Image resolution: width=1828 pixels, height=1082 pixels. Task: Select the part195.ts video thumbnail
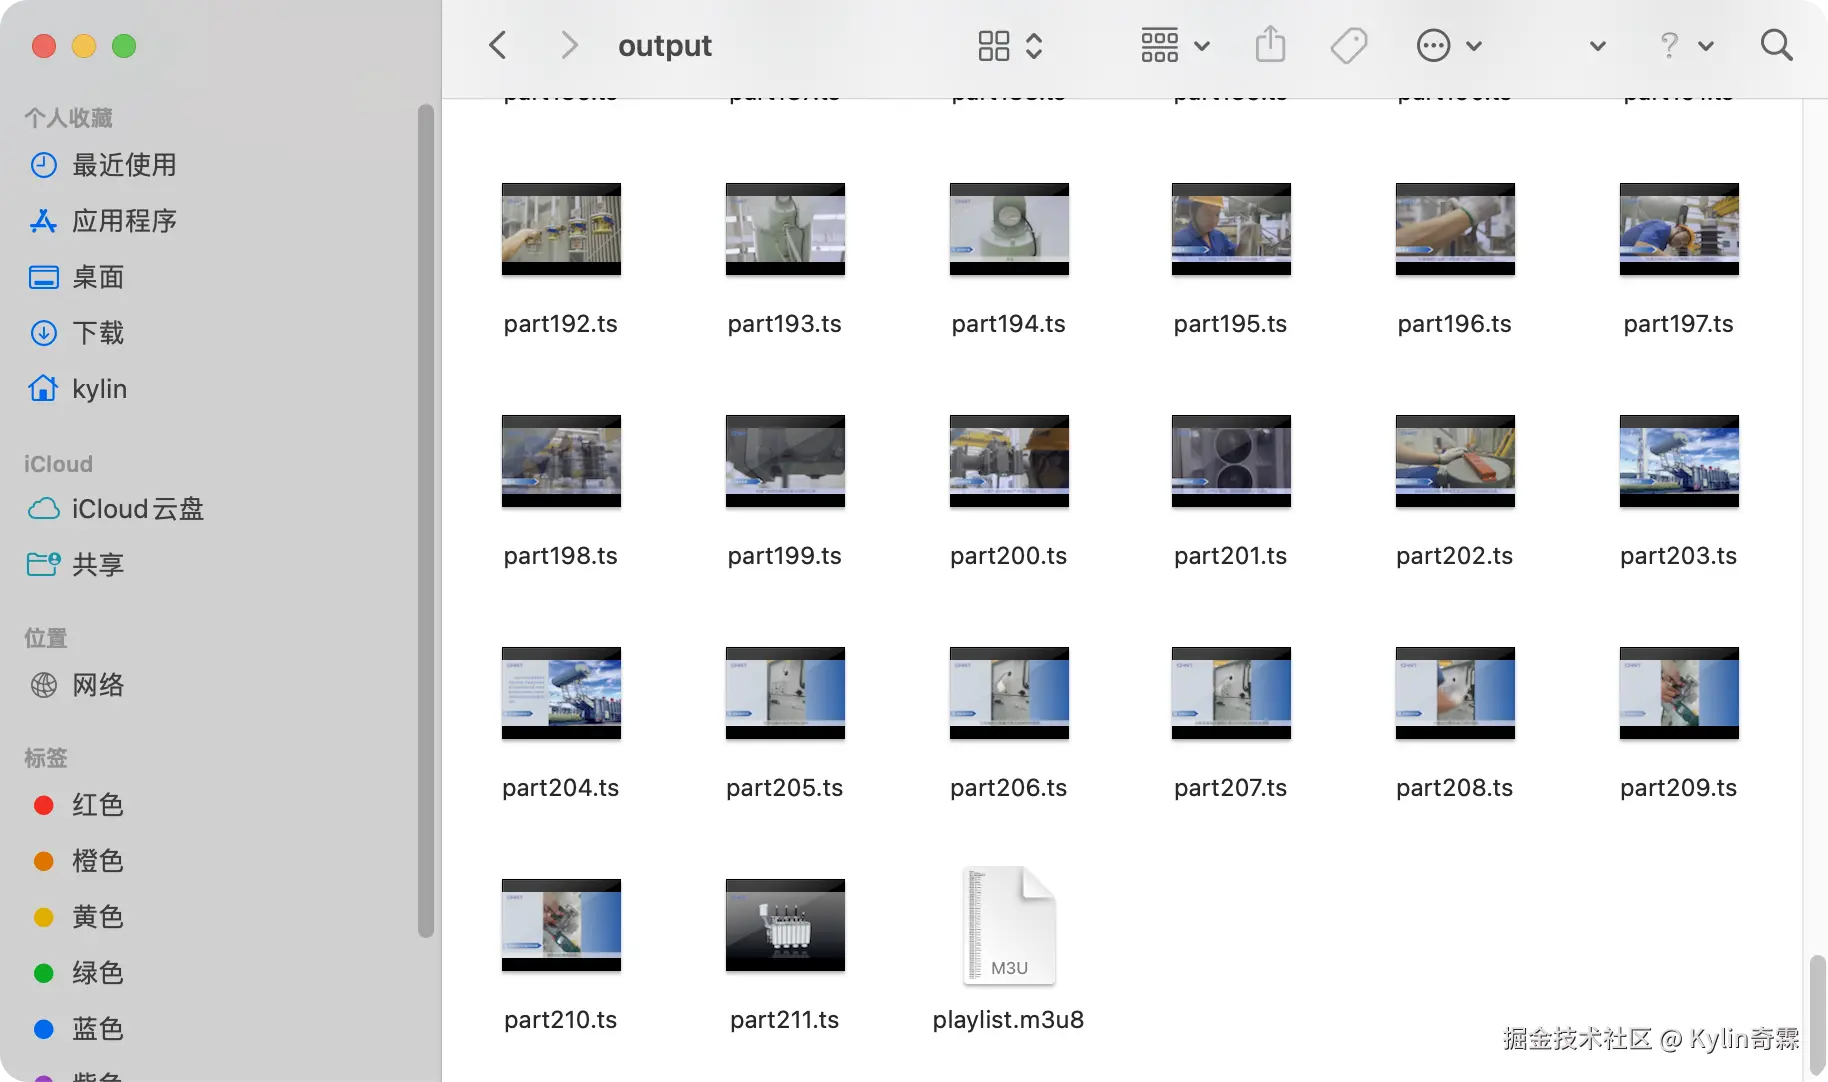click(1231, 229)
